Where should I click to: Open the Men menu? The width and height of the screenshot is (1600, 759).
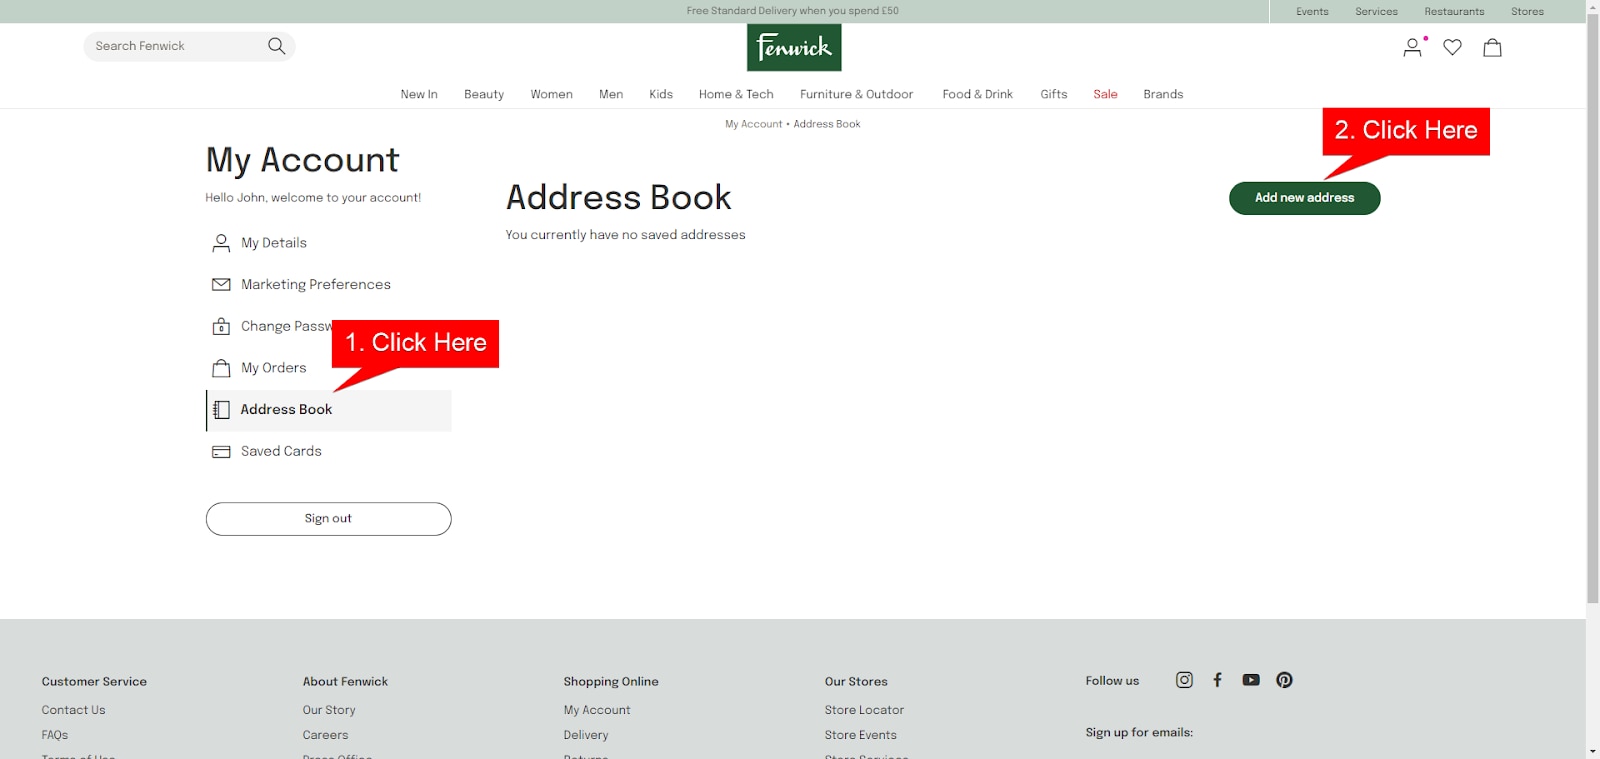pos(611,94)
